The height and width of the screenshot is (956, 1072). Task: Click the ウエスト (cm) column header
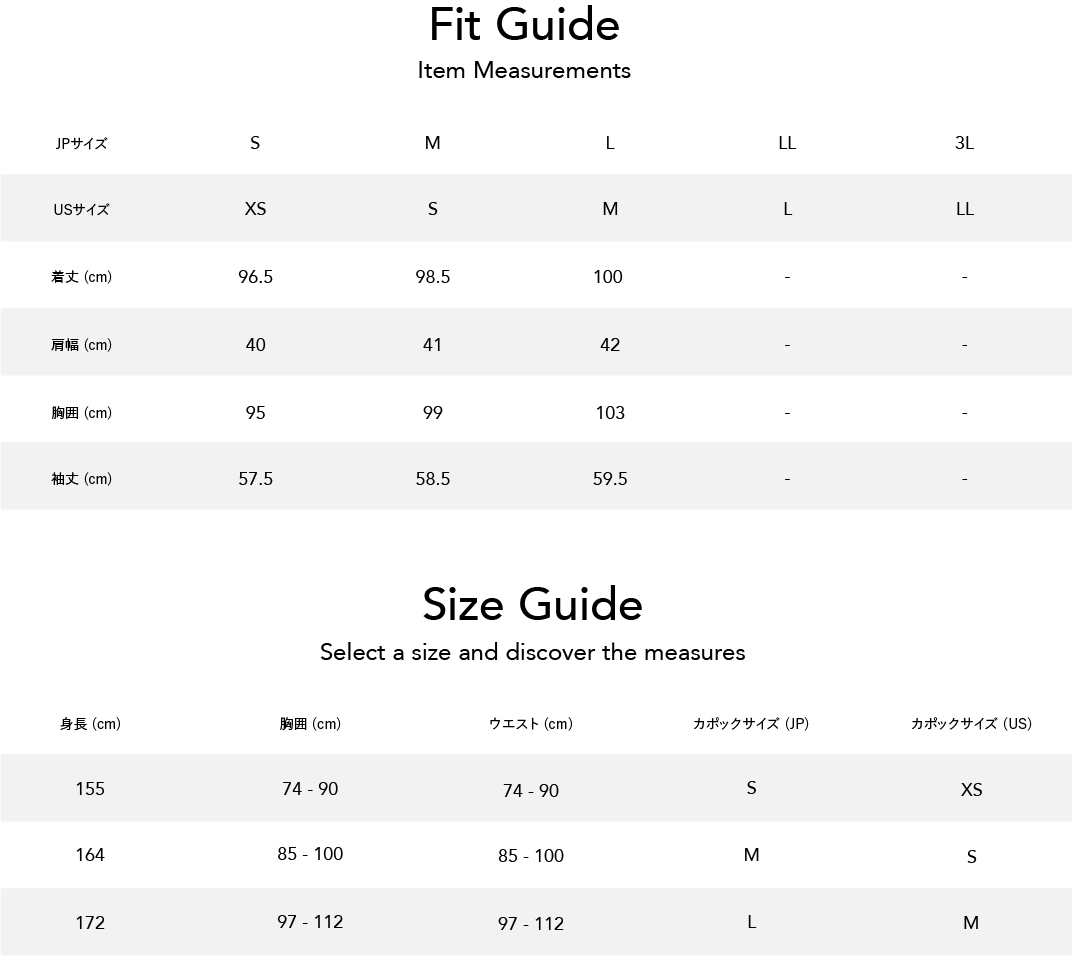[531, 723]
